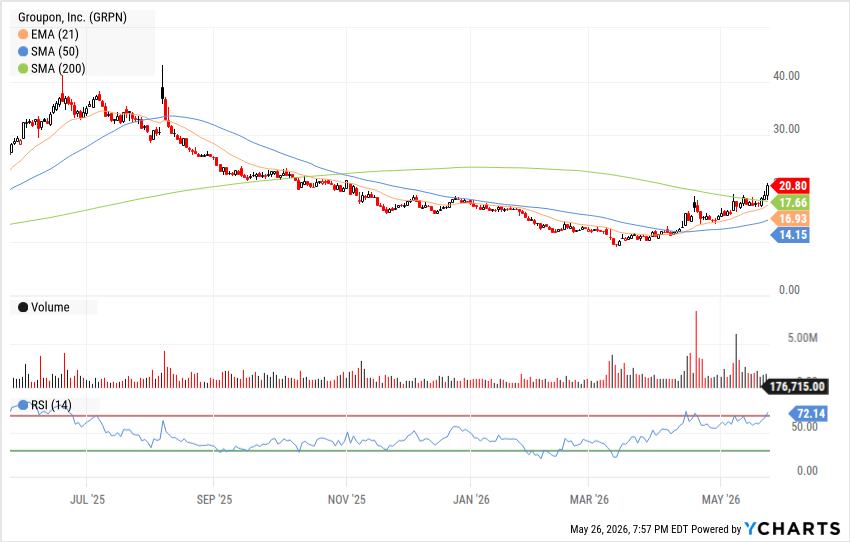Click the EMA (21) legend label
850x542 pixels.
(x=55, y=35)
